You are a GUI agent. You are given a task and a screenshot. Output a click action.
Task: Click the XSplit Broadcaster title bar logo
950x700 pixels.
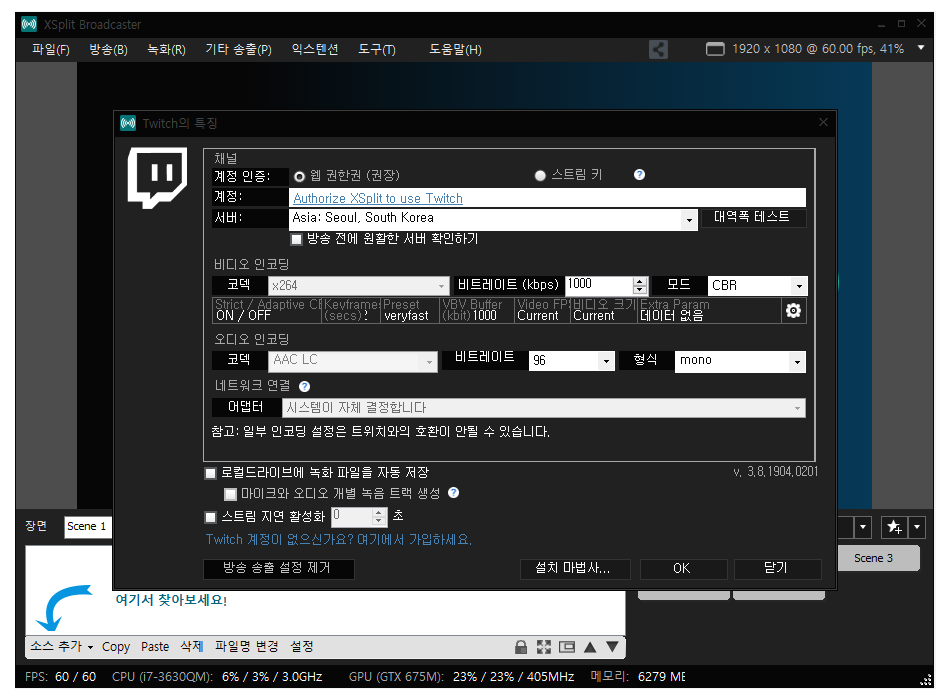point(29,24)
